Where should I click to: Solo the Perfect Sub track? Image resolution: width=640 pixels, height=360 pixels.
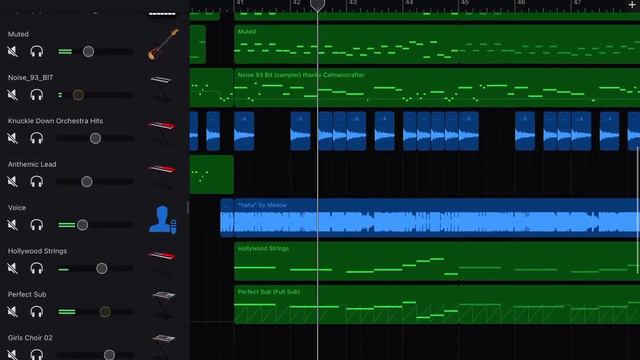(x=37, y=311)
